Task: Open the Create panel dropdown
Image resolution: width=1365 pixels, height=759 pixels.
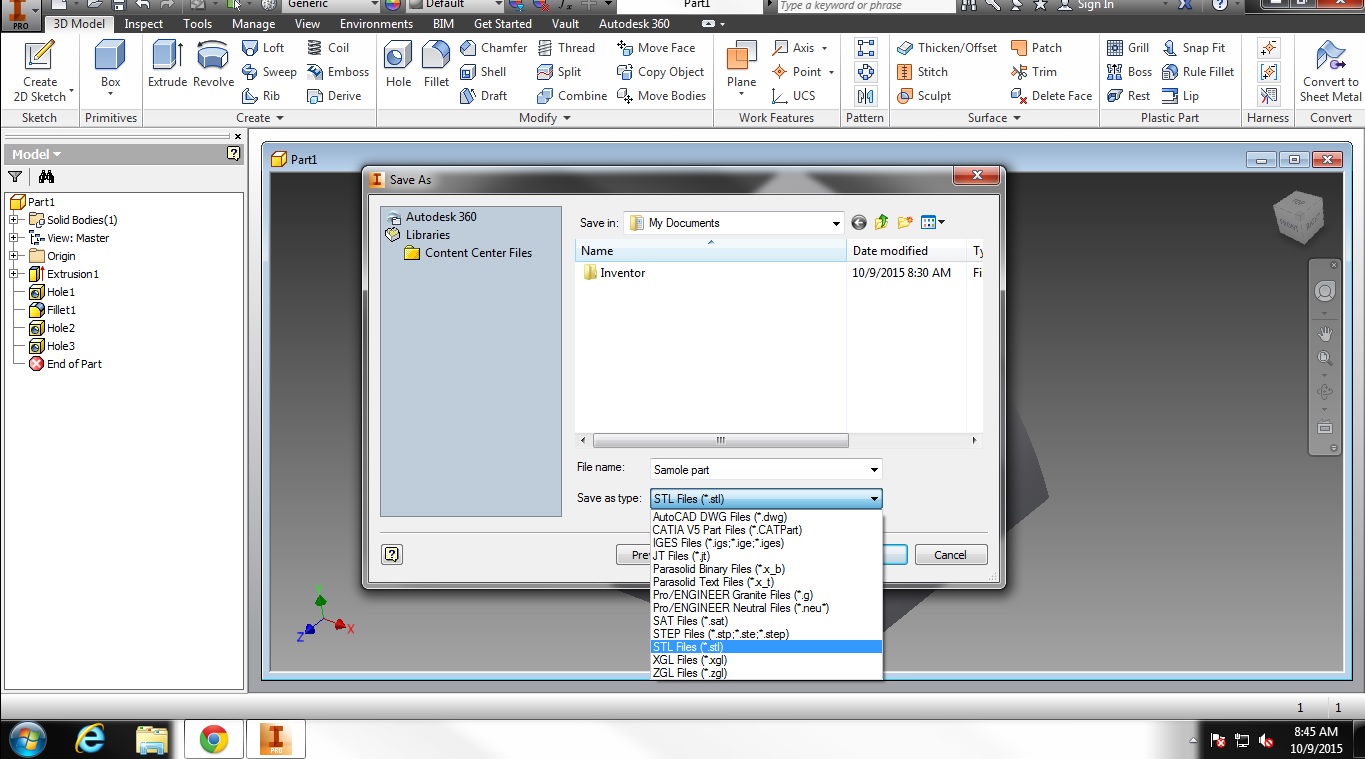Action: pyautogui.click(x=260, y=118)
